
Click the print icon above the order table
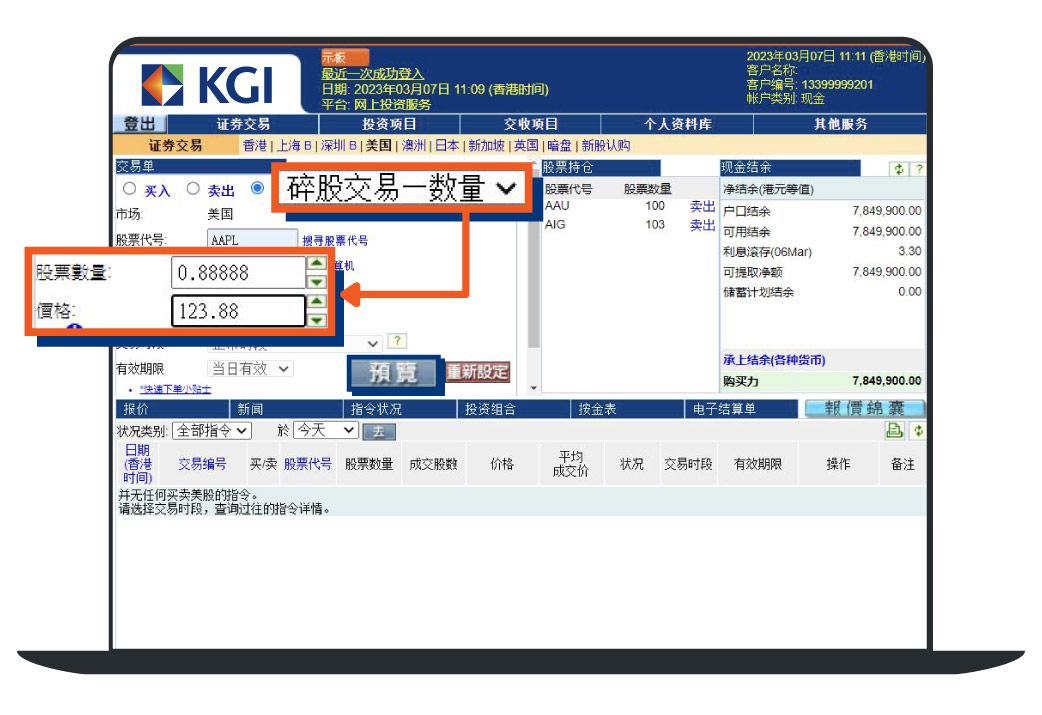(894, 430)
